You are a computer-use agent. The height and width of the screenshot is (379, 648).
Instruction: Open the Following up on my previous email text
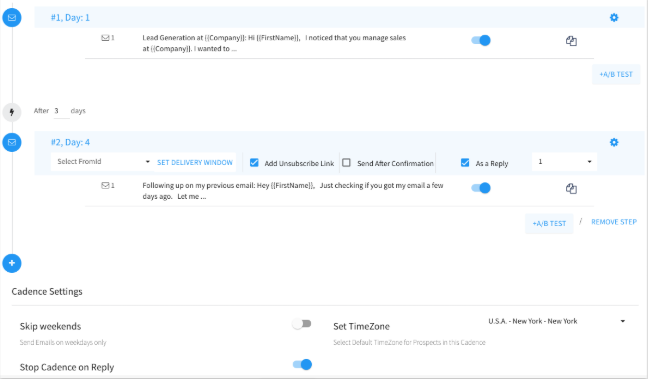(293, 191)
